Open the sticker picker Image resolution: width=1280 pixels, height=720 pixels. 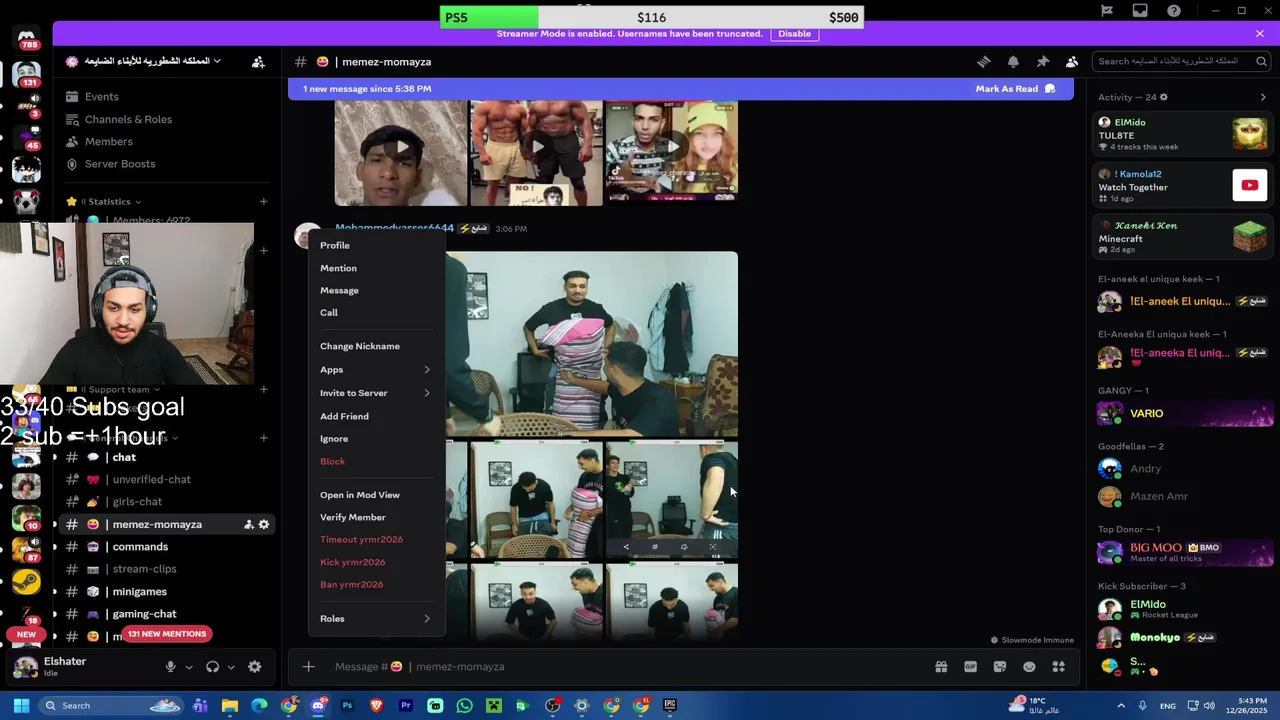pos(1000,667)
